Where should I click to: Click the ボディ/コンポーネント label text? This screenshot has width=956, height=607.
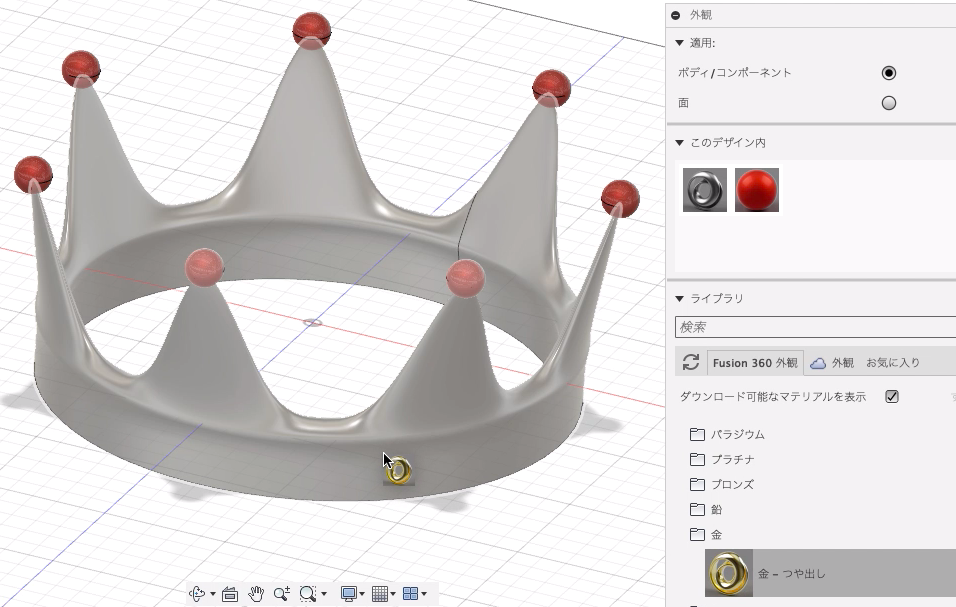[x=735, y=73]
